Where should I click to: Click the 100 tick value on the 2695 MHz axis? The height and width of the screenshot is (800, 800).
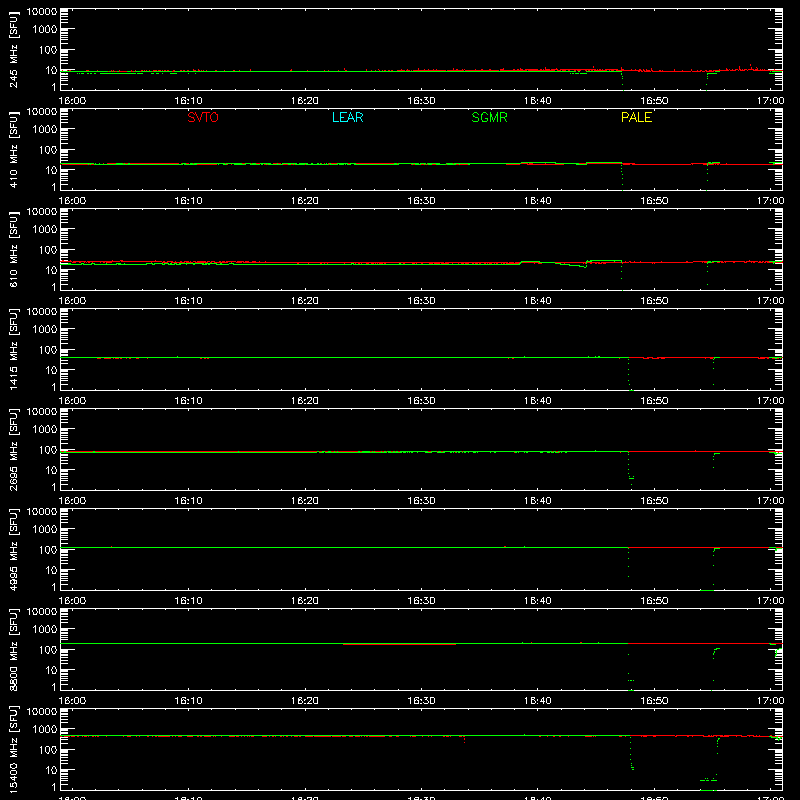coord(48,449)
